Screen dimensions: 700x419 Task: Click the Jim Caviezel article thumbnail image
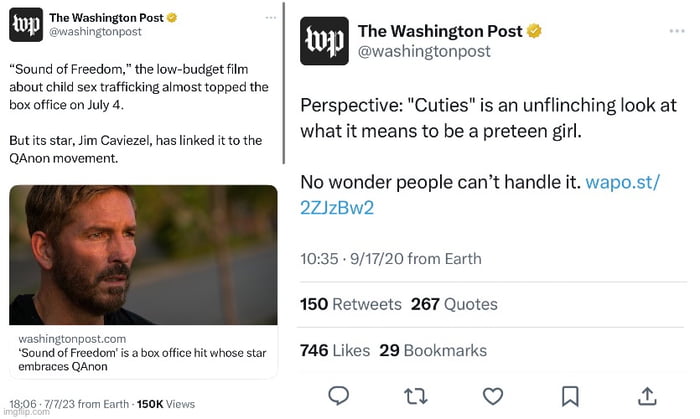pyautogui.click(x=144, y=254)
